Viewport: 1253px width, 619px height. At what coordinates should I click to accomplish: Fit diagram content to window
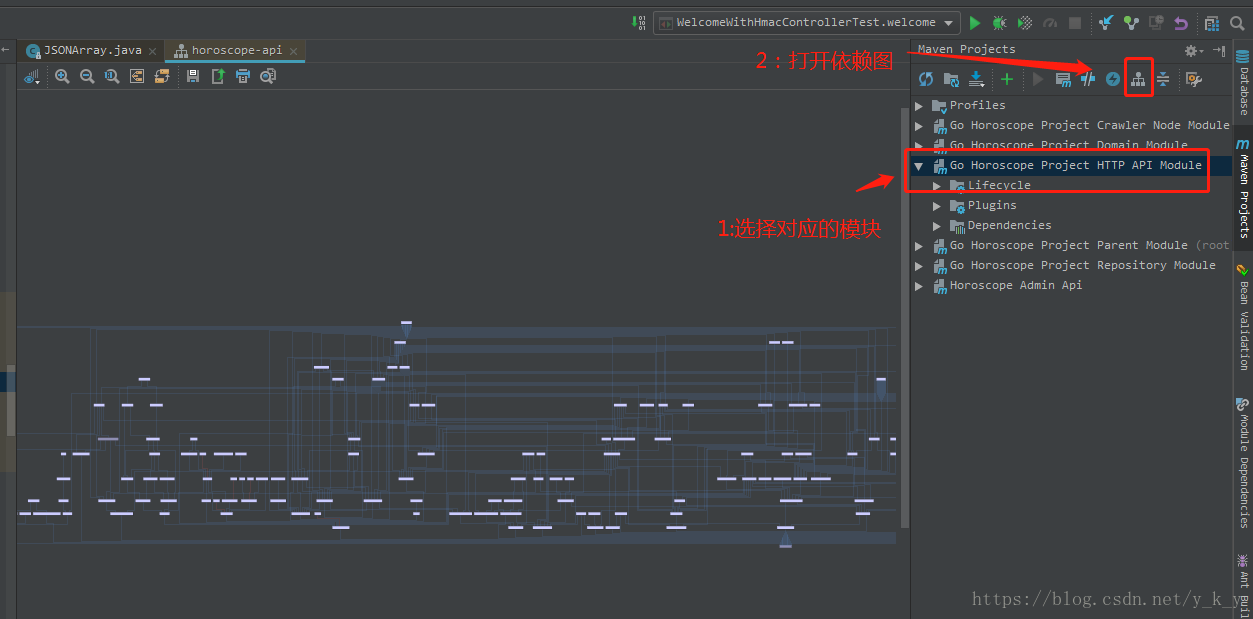click(x=137, y=76)
